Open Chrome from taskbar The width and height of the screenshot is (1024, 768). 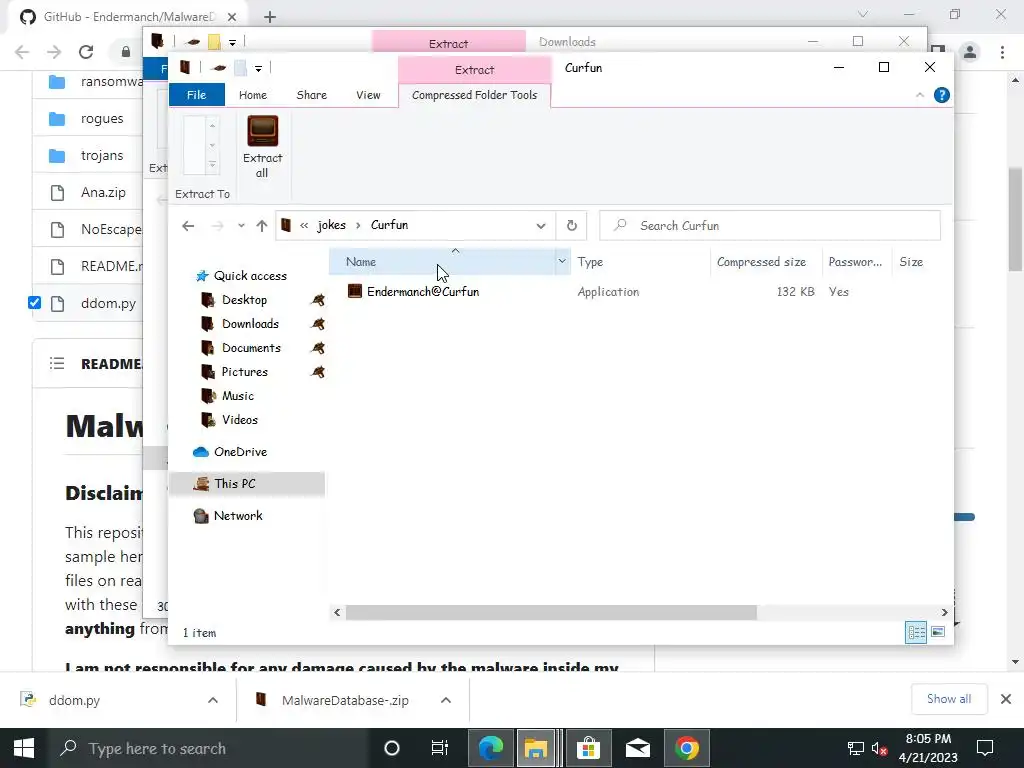tap(686, 748)
